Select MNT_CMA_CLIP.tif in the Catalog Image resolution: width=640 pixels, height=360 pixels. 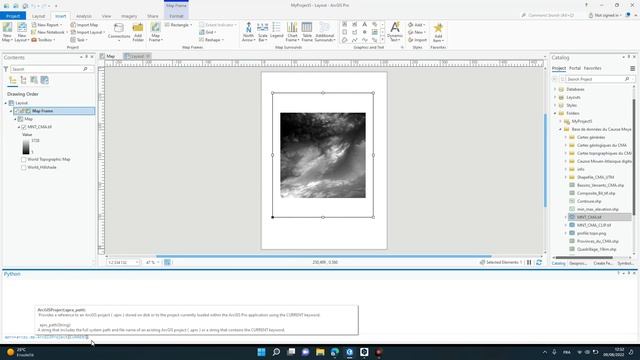(x=594, y=225)
